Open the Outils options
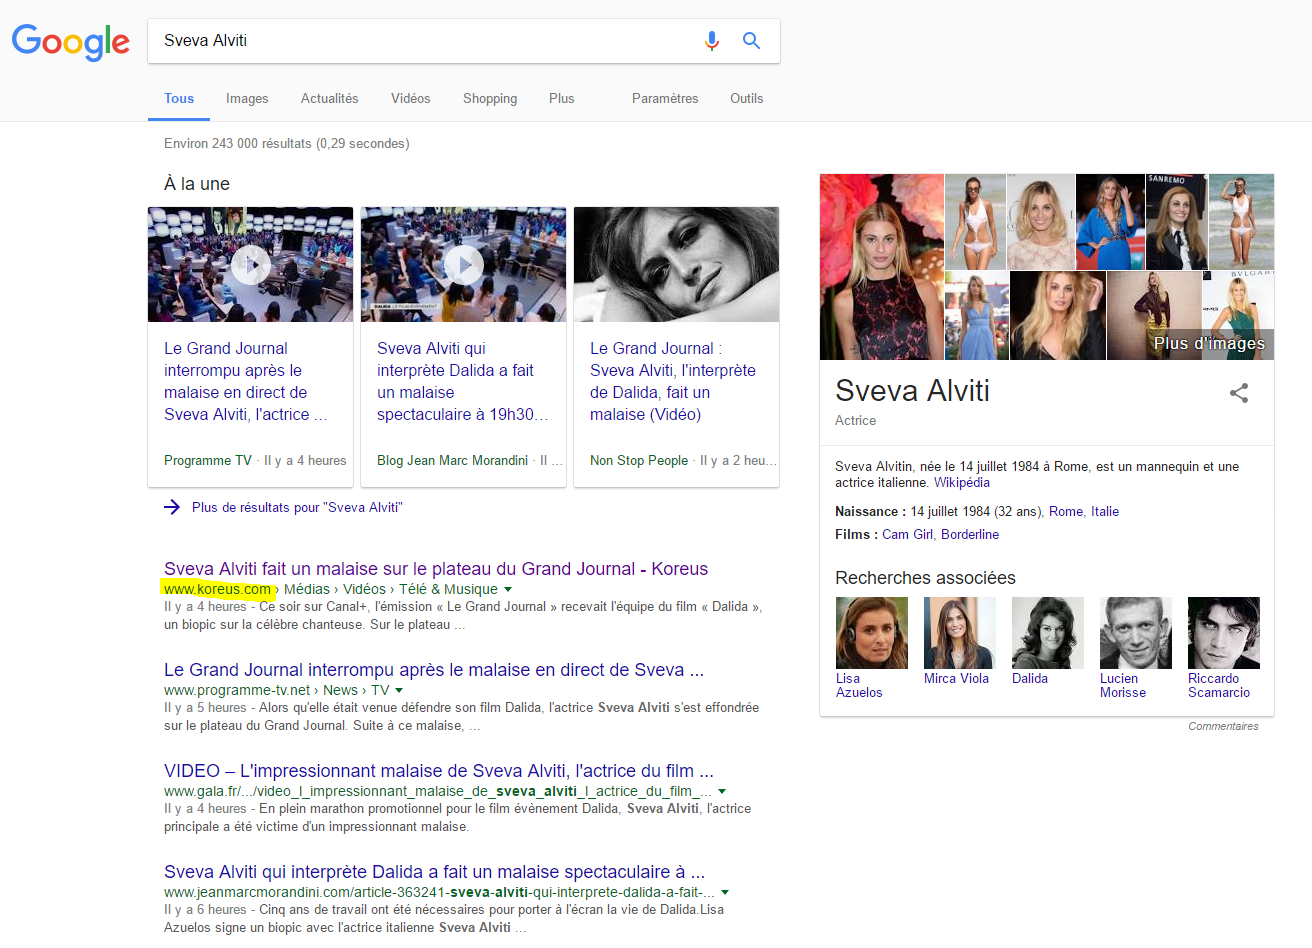 click(x=746, y=98)
